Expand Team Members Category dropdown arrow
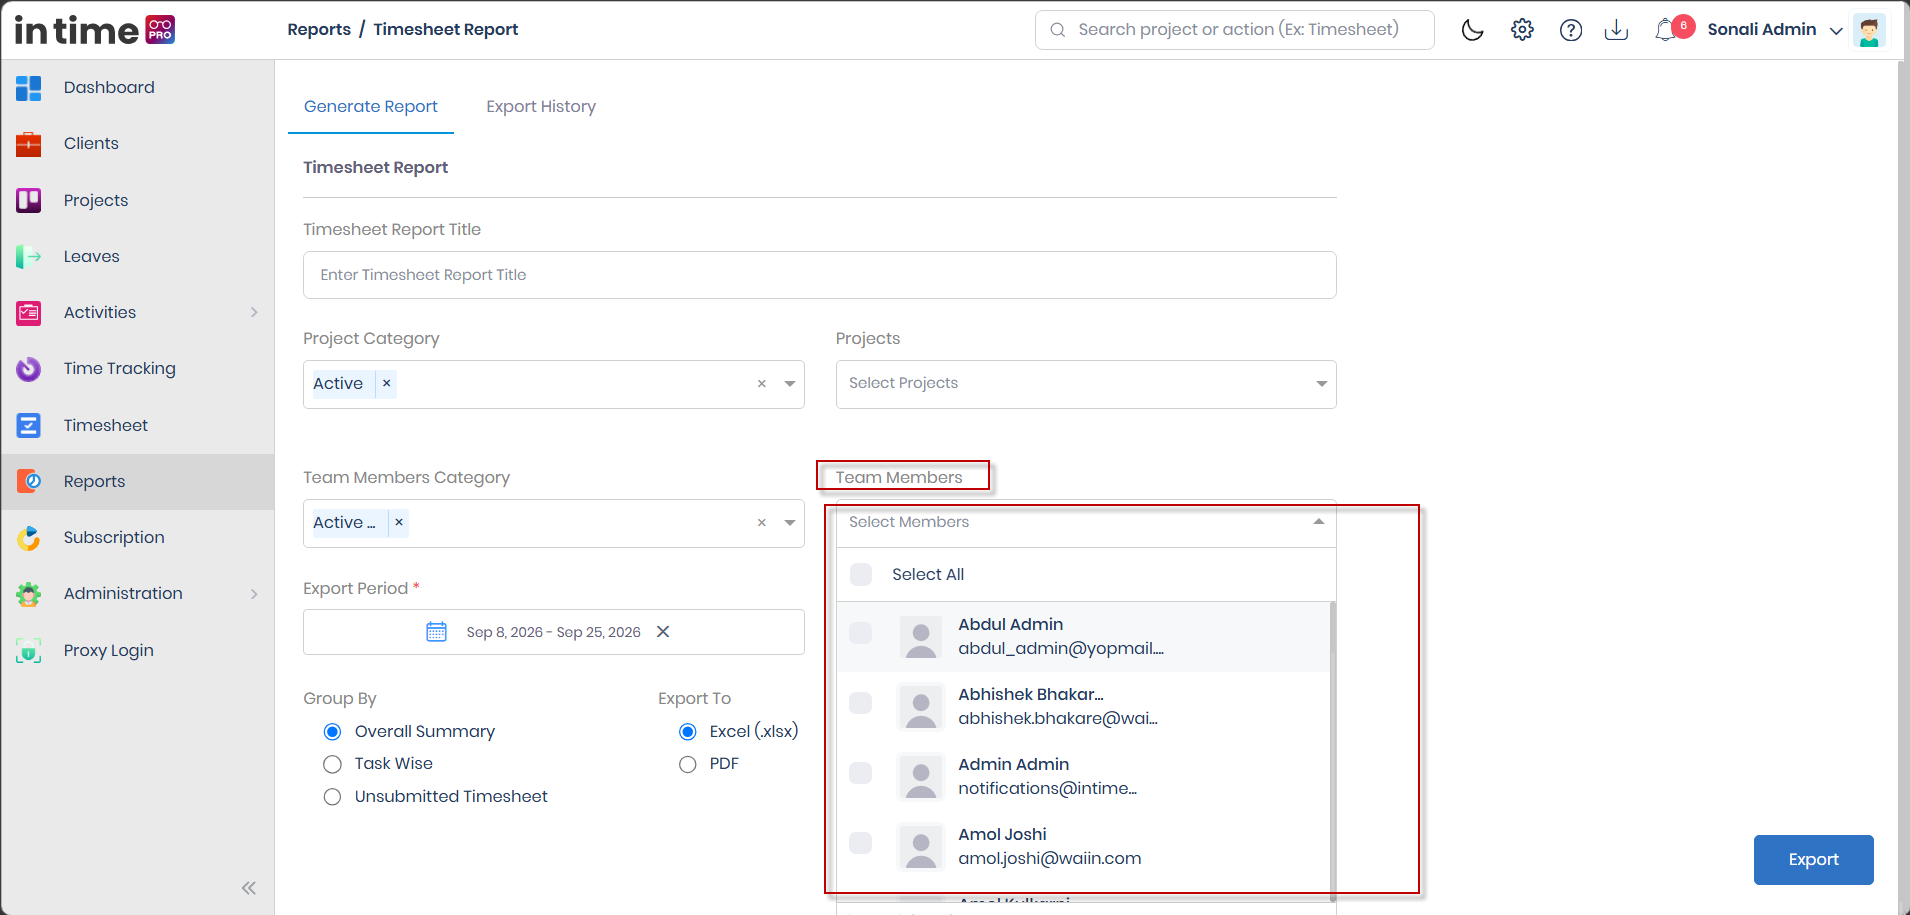1910x915 pixels. pyautogui.click(x=790, y=523)
